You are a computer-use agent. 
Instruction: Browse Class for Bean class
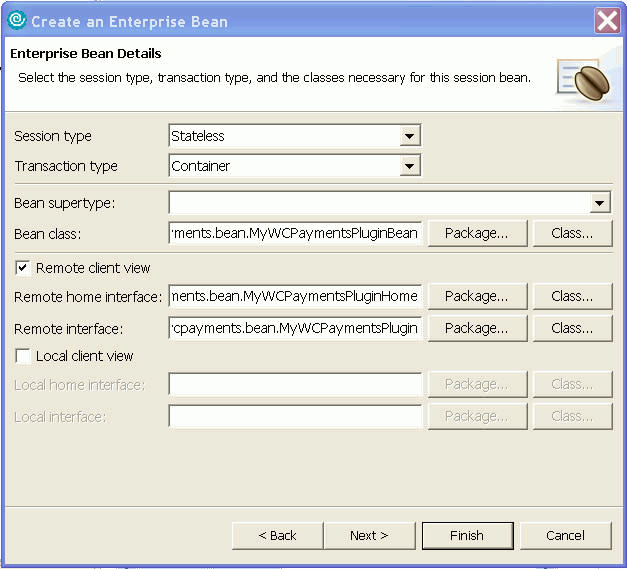coord(572,233)
